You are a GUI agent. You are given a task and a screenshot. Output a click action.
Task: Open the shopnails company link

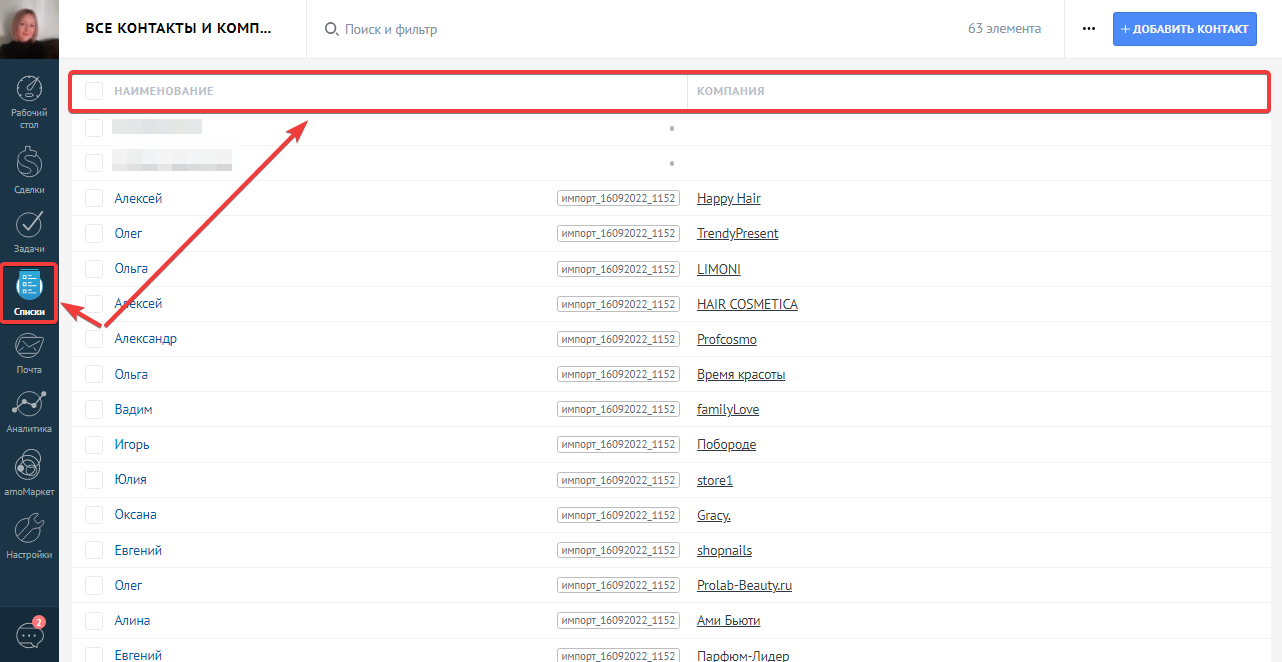725,550
